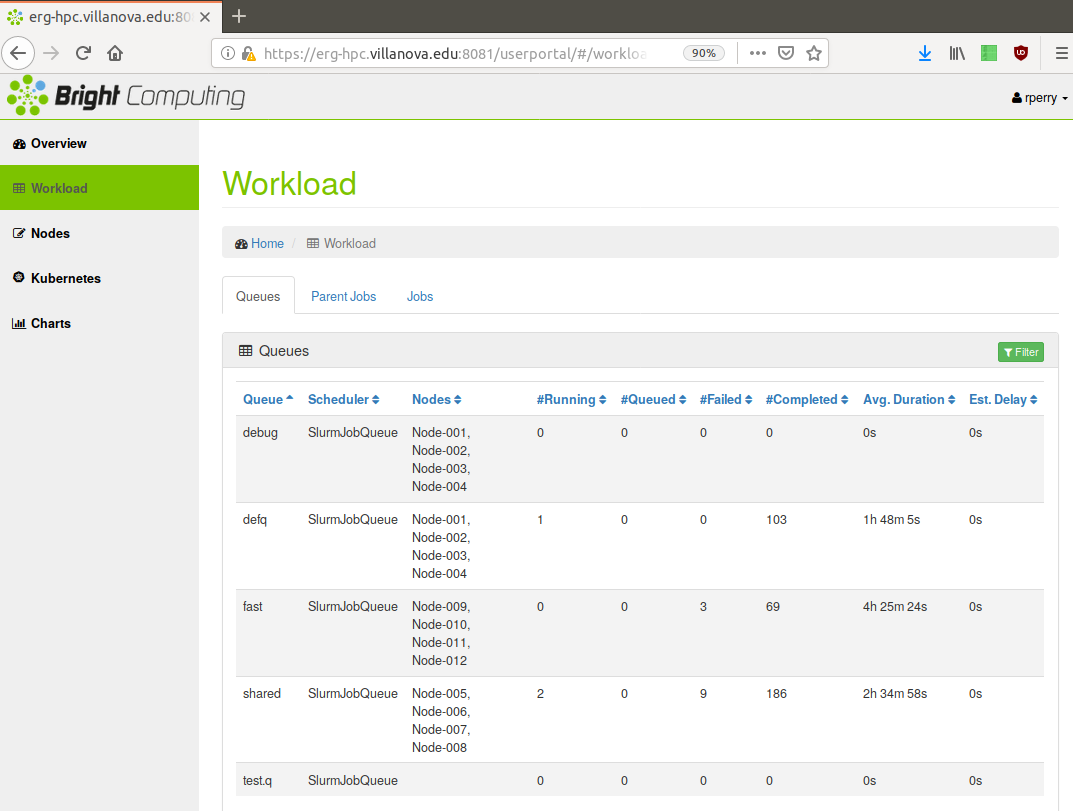This screenshot has height=811, width=1073.
Task: Open the uBlock Origin shield icon
Action: click(1021, 53)
